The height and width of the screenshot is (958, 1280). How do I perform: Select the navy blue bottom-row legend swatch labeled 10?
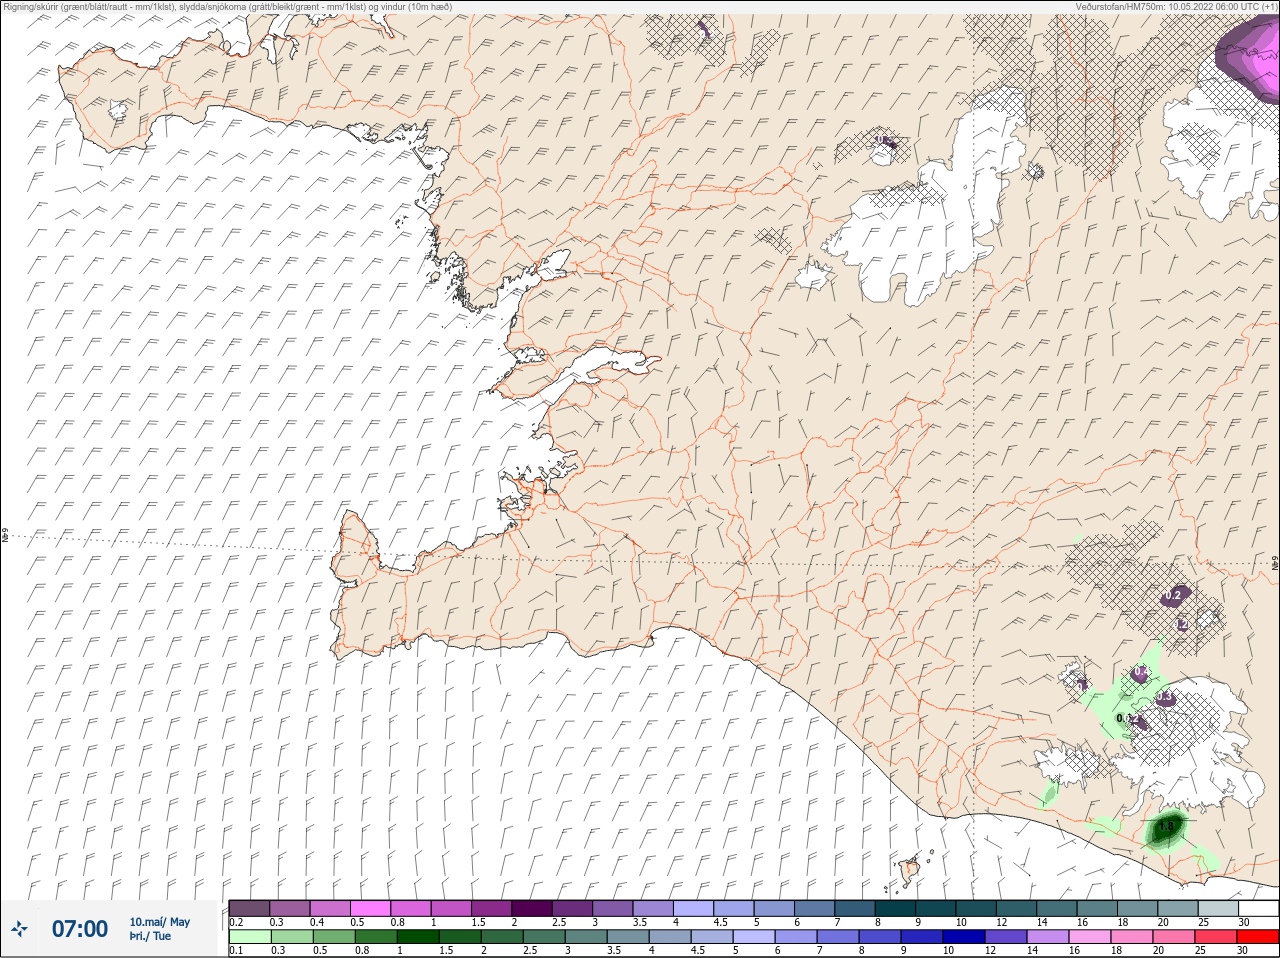[x=966, y=937]
